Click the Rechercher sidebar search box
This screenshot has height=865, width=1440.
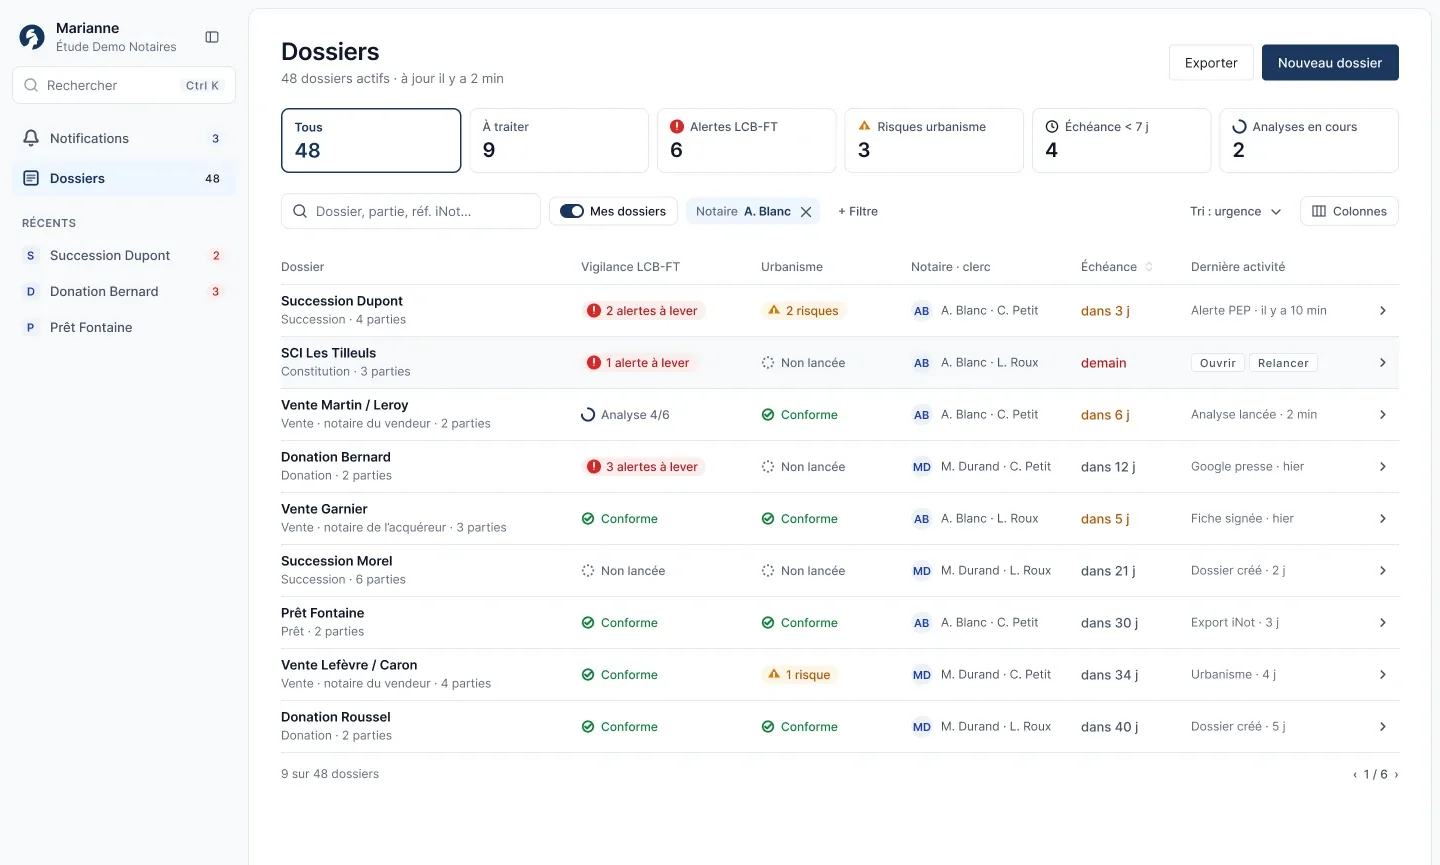point(124,85)
